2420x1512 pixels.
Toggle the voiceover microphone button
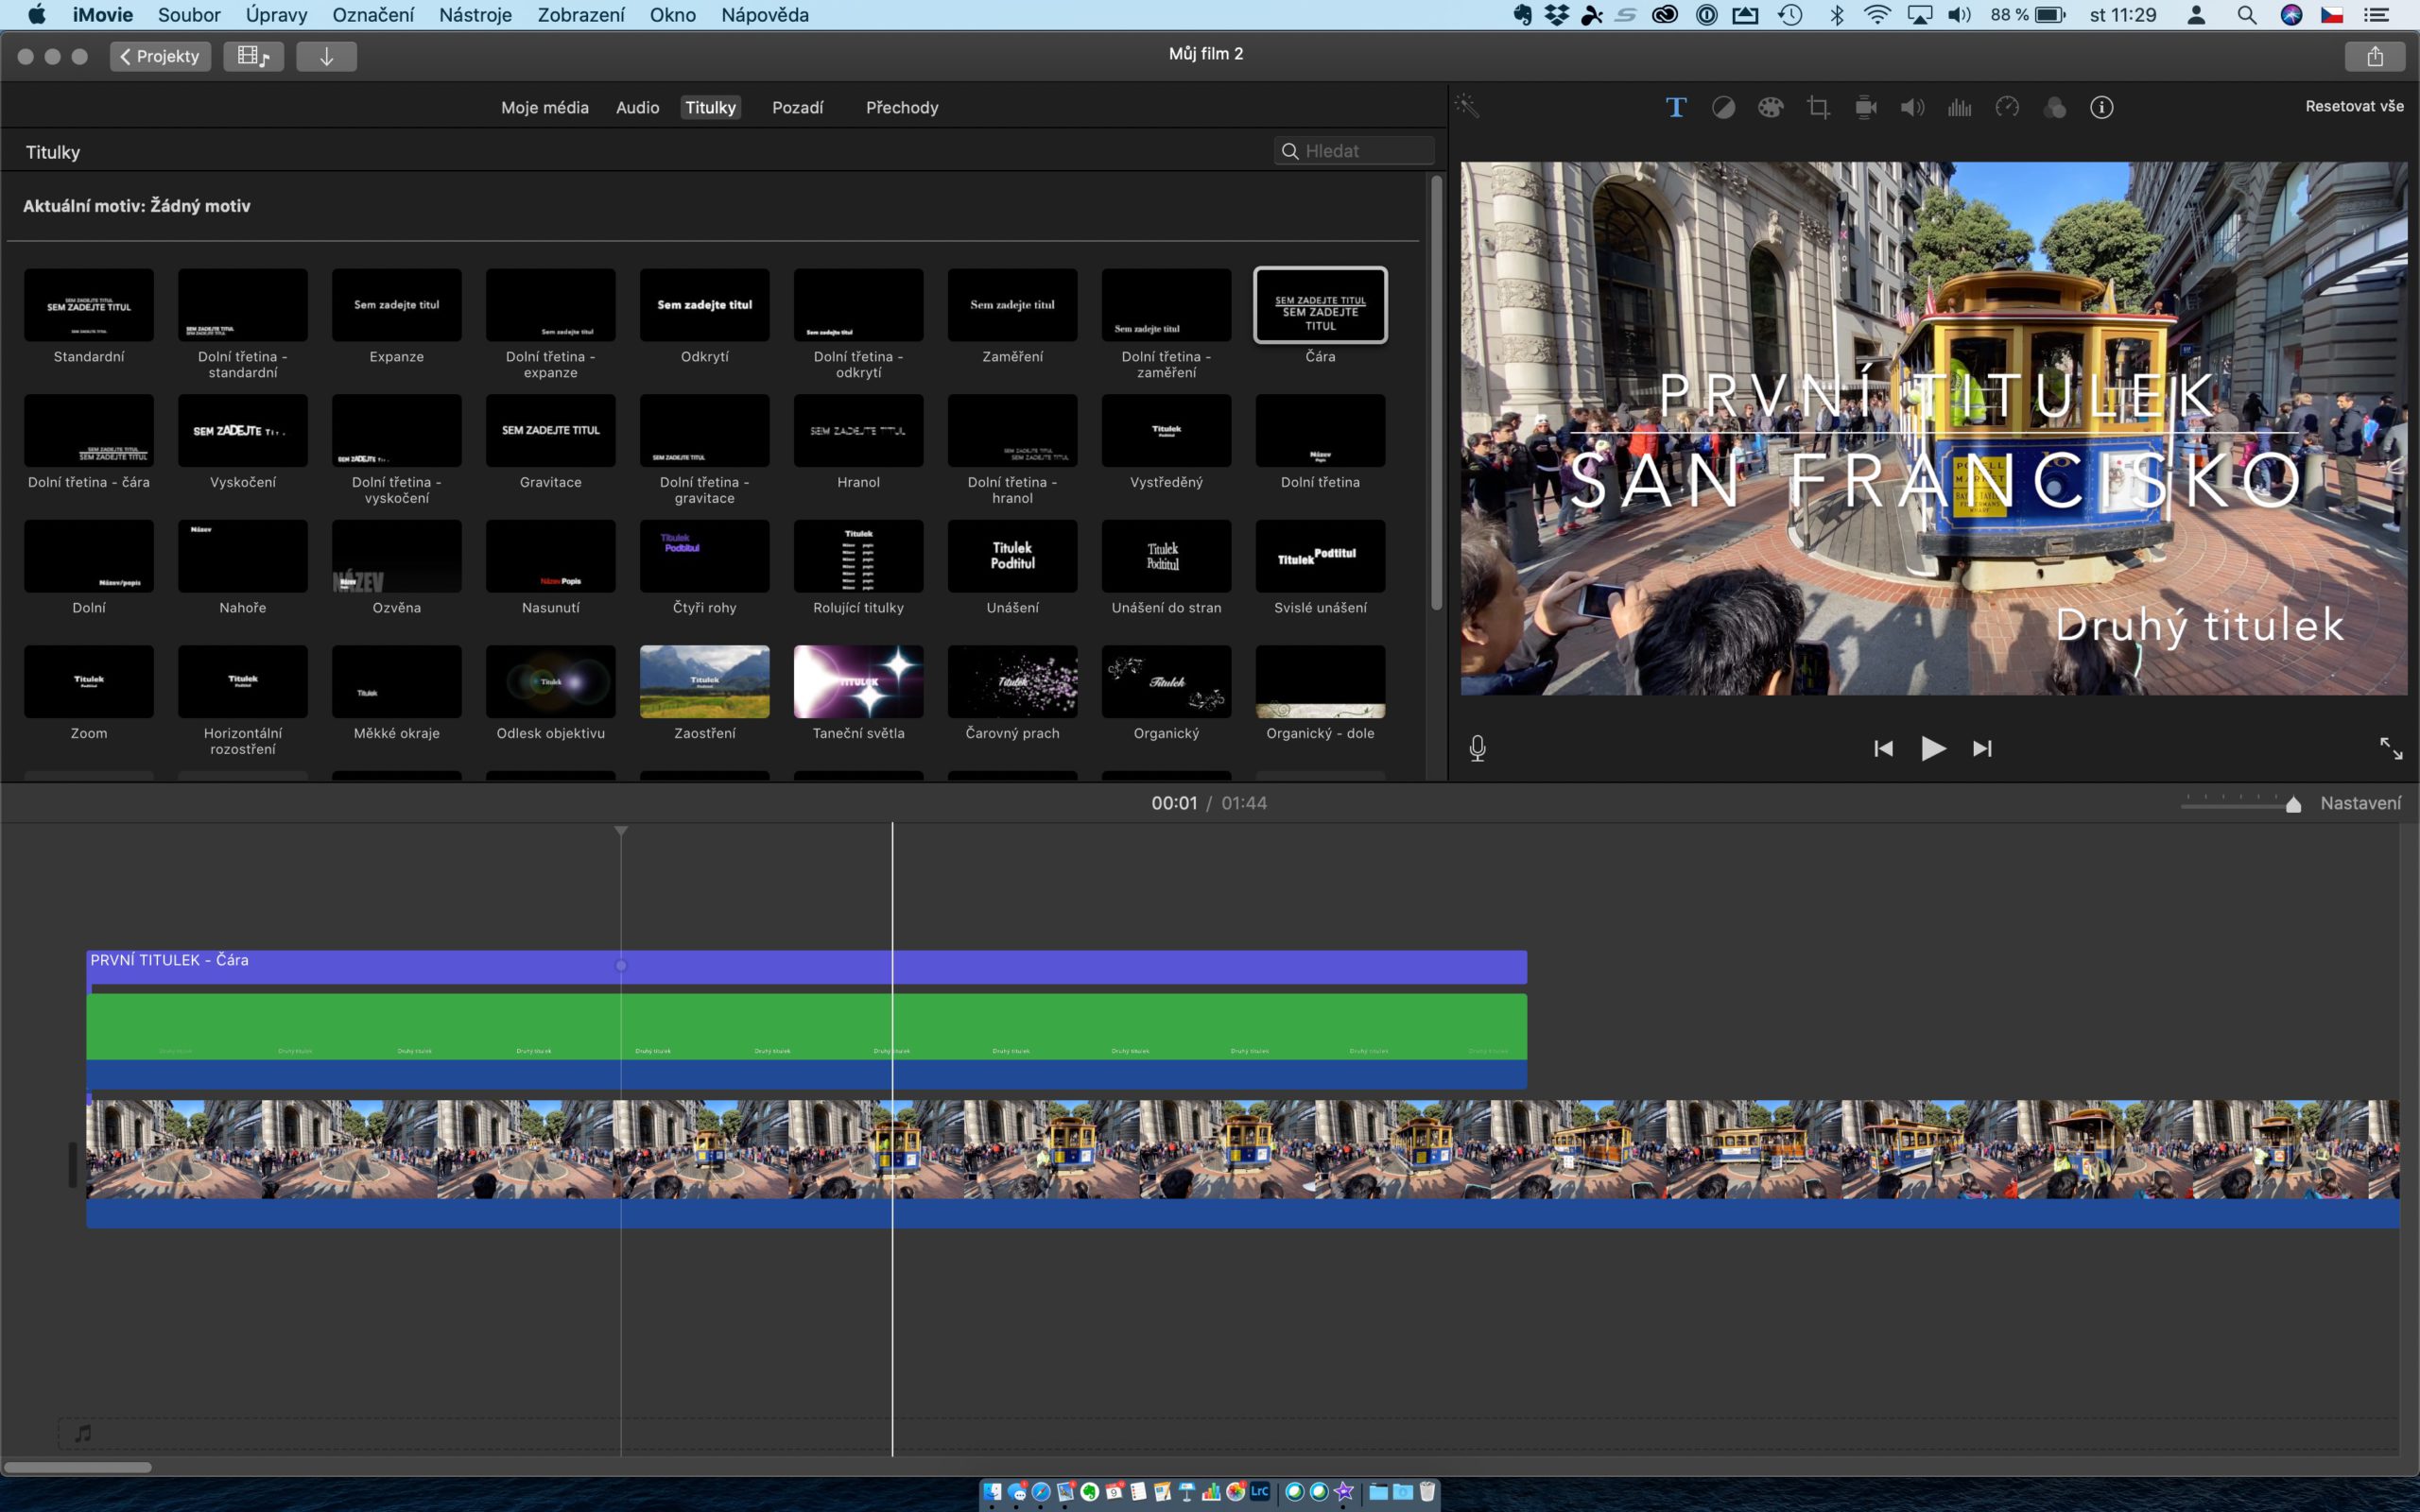1477,748
